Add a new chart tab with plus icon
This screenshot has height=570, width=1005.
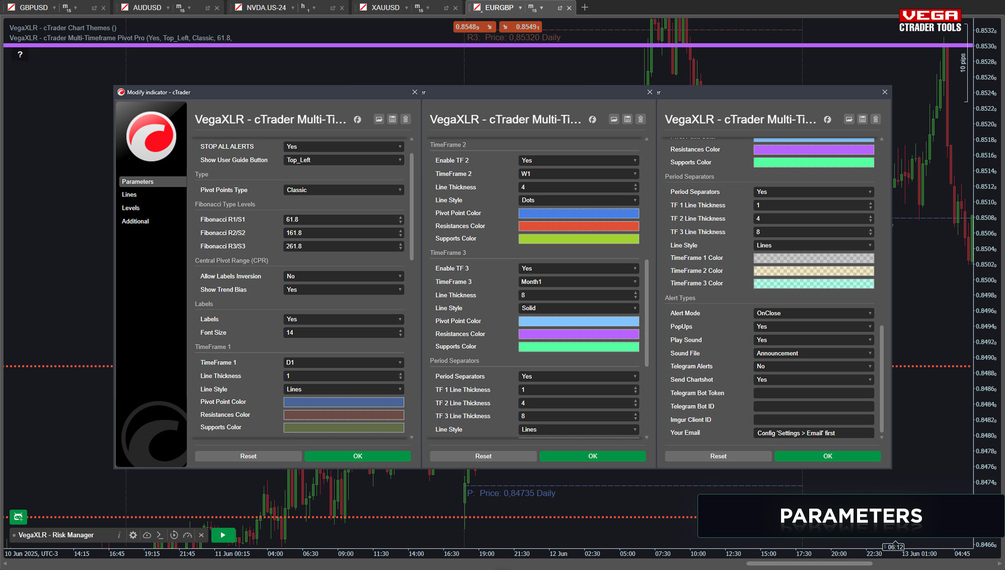[585, 7]
